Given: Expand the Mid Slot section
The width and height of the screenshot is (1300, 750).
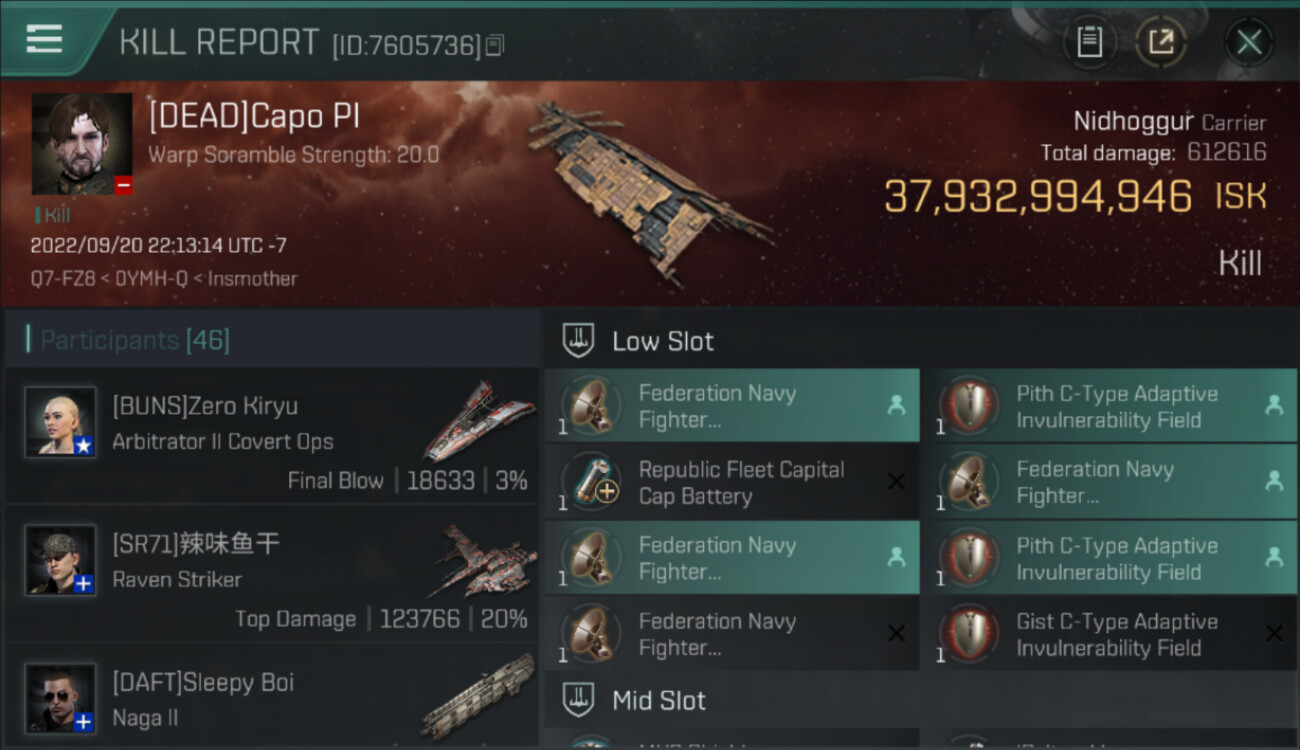Looking at the screenshot, I should pyautogui.click(x=658, y=700).
